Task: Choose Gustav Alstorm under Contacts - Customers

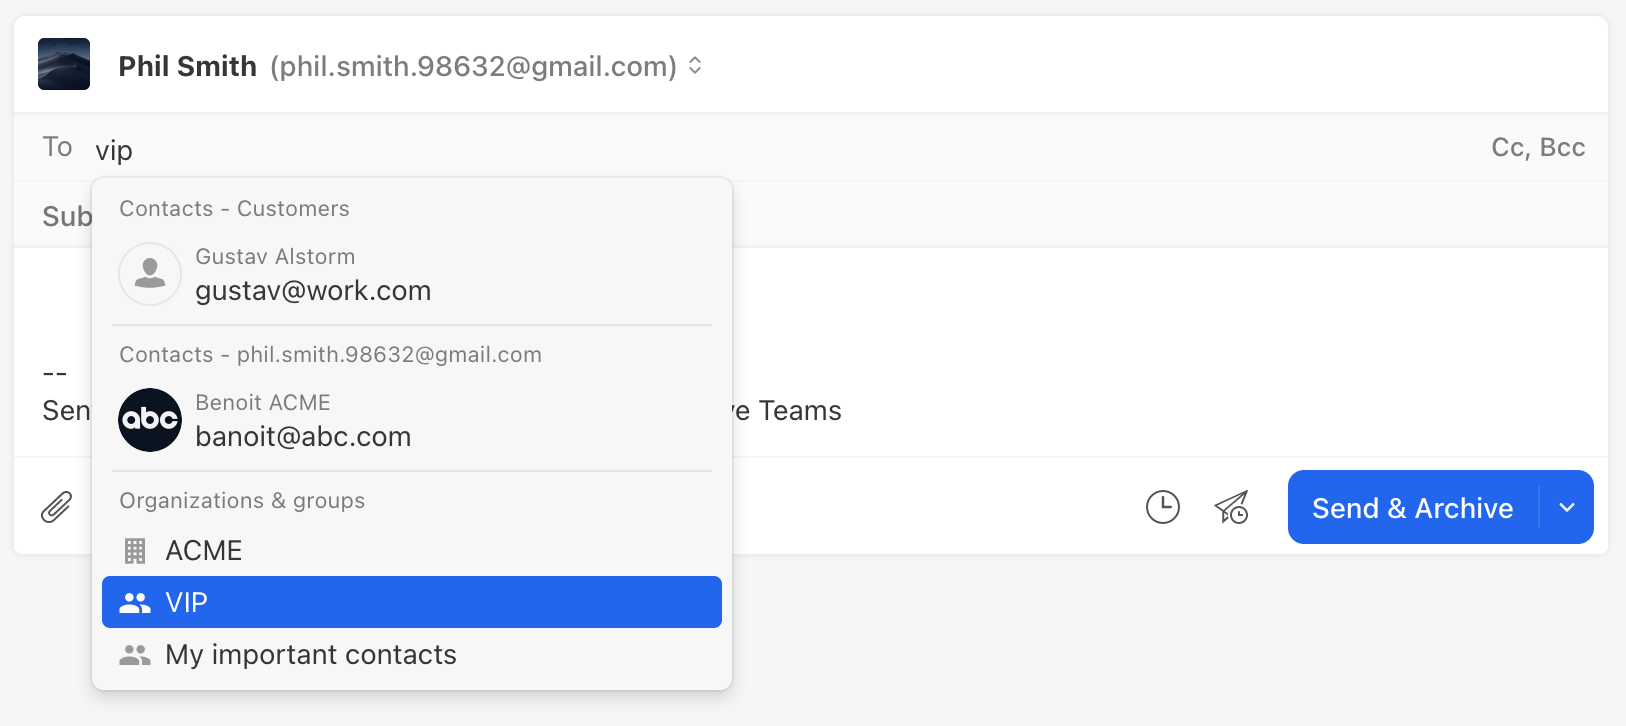Action: [313, 274]
